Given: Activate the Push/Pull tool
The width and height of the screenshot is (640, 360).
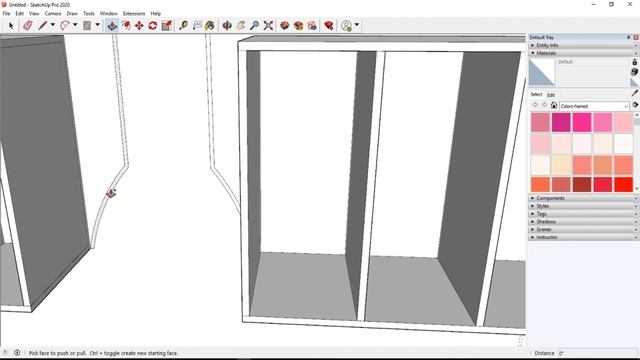Looking at the screenshot, I should (x=112, y=26).
